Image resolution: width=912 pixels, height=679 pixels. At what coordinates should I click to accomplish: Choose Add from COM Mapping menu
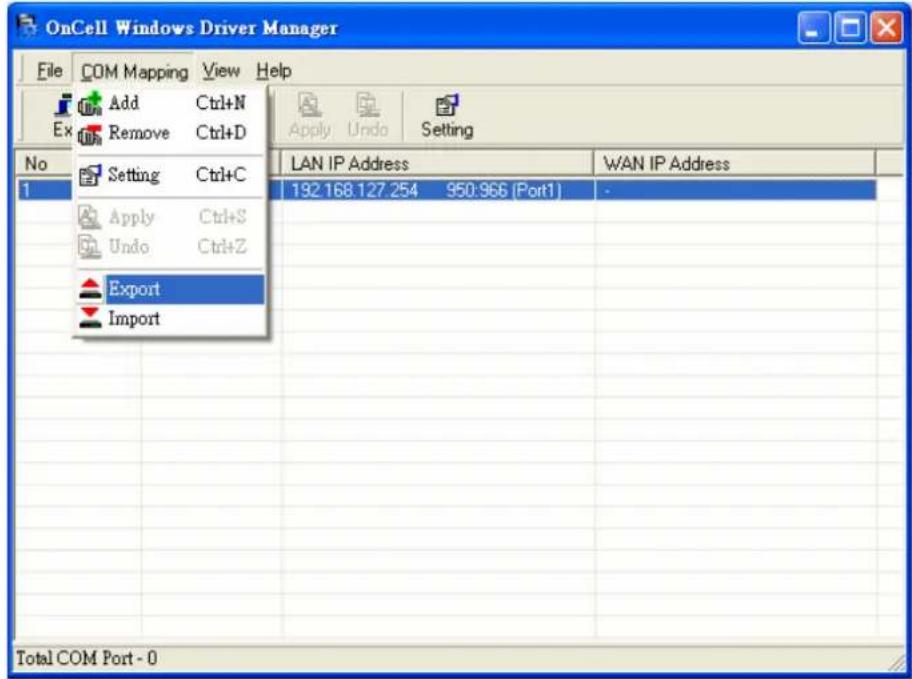(170, 104)
